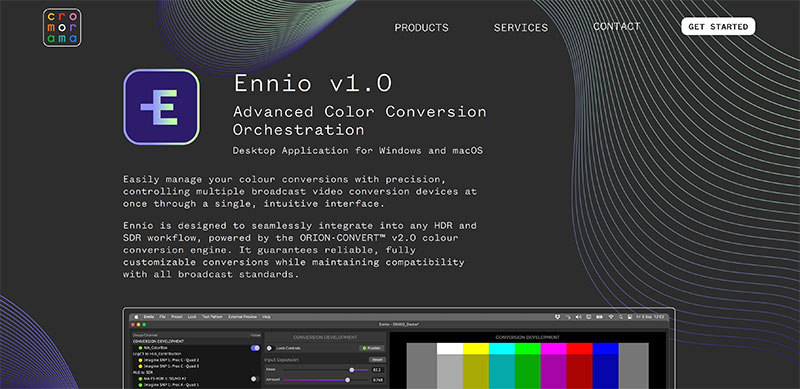Click the green window maximize dot in the Ennio window
Image resolution: width=800 pixels, height=389 pixels.
(x=144, y=325)
